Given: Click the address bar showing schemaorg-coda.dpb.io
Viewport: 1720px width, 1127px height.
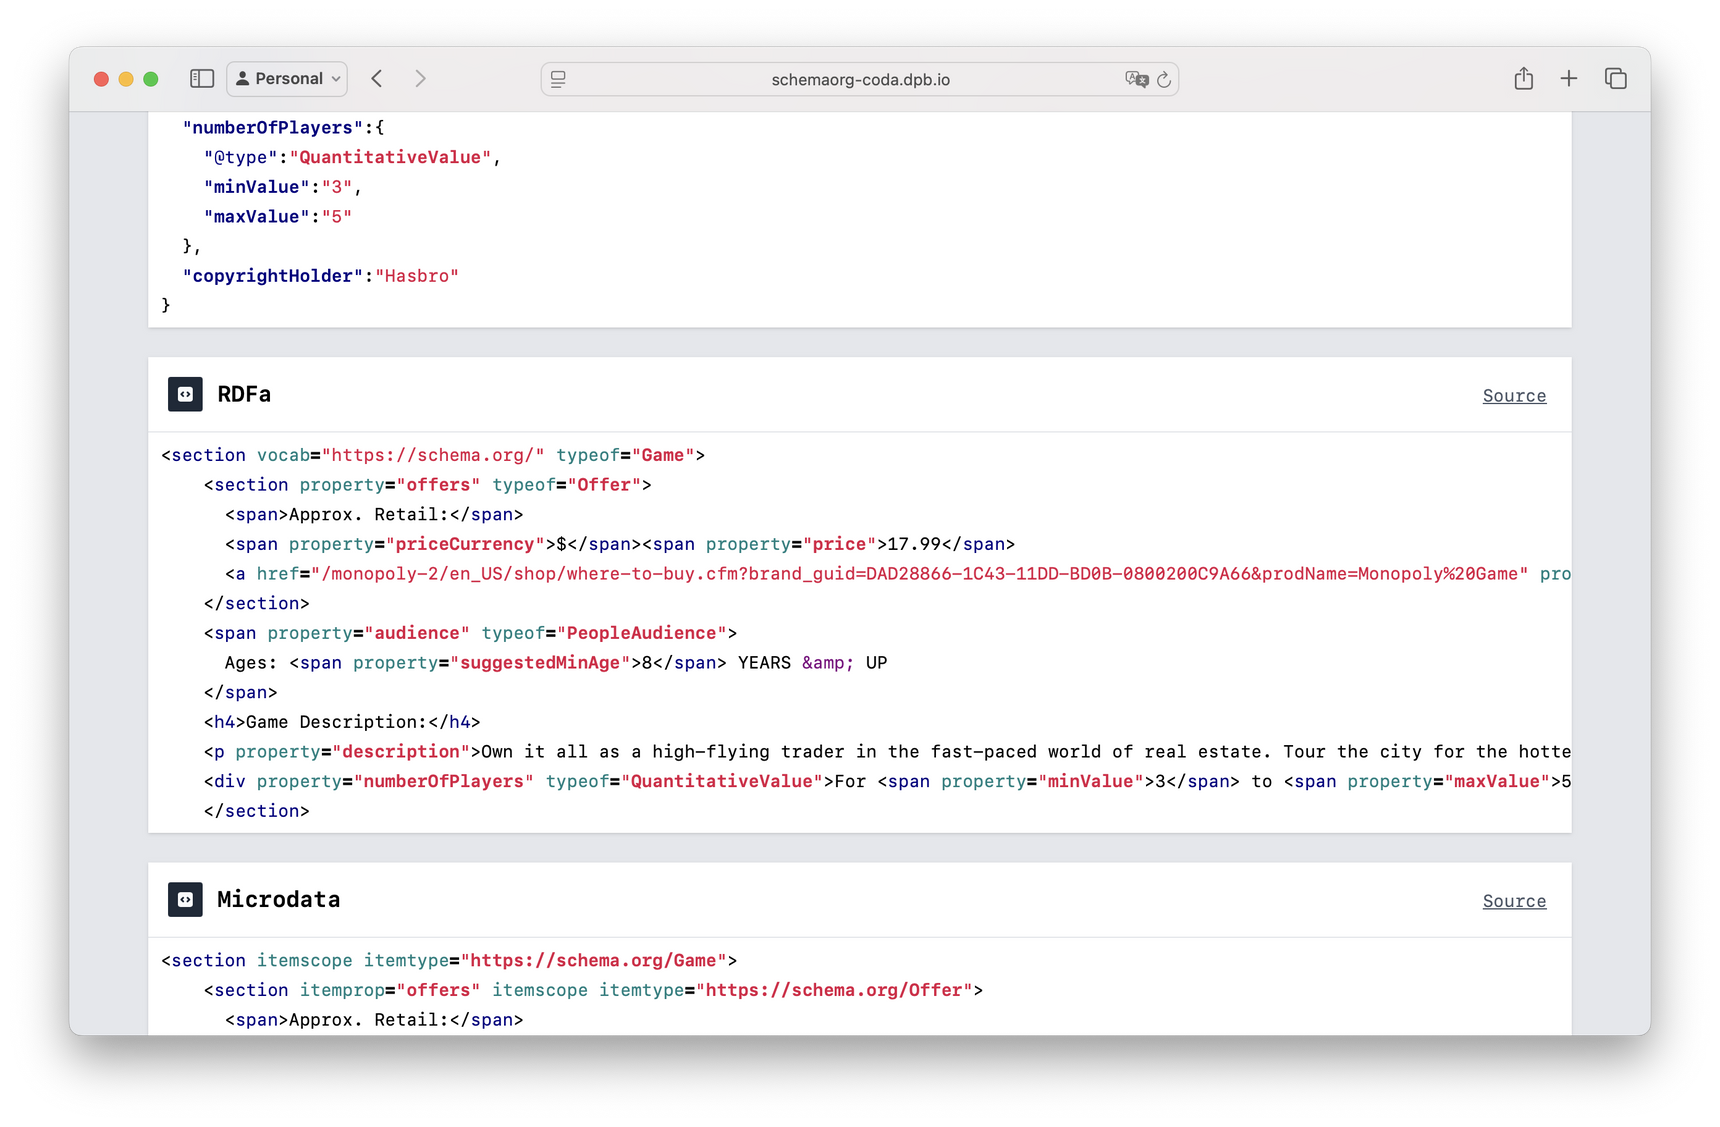Looking at the screenshot, I should [x=860, y=79].
